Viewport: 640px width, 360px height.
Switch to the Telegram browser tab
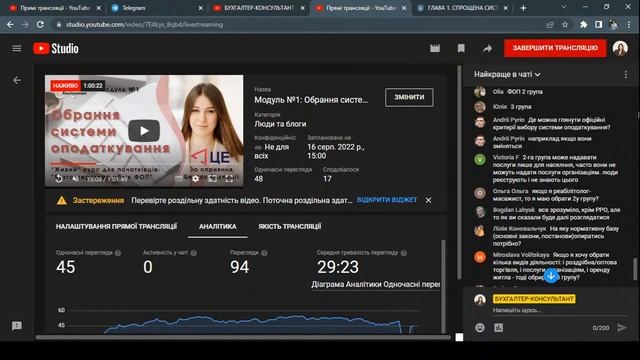tap(157, 8)
